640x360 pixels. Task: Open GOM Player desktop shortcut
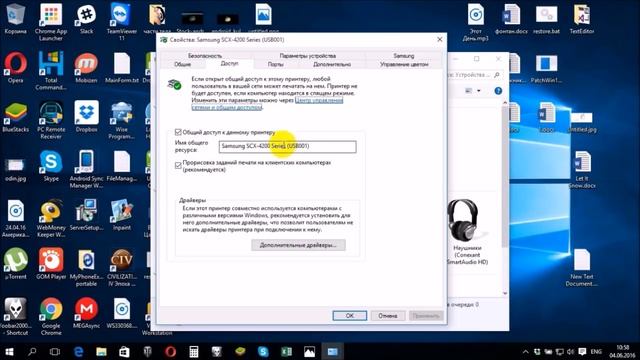pos(51,264)
